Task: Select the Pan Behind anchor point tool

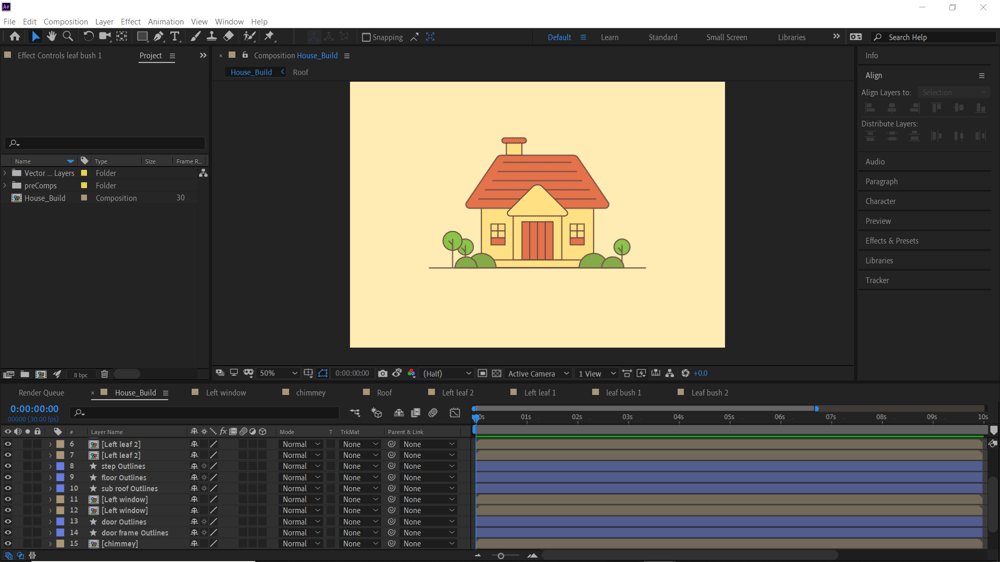Action: coord(122,37)
